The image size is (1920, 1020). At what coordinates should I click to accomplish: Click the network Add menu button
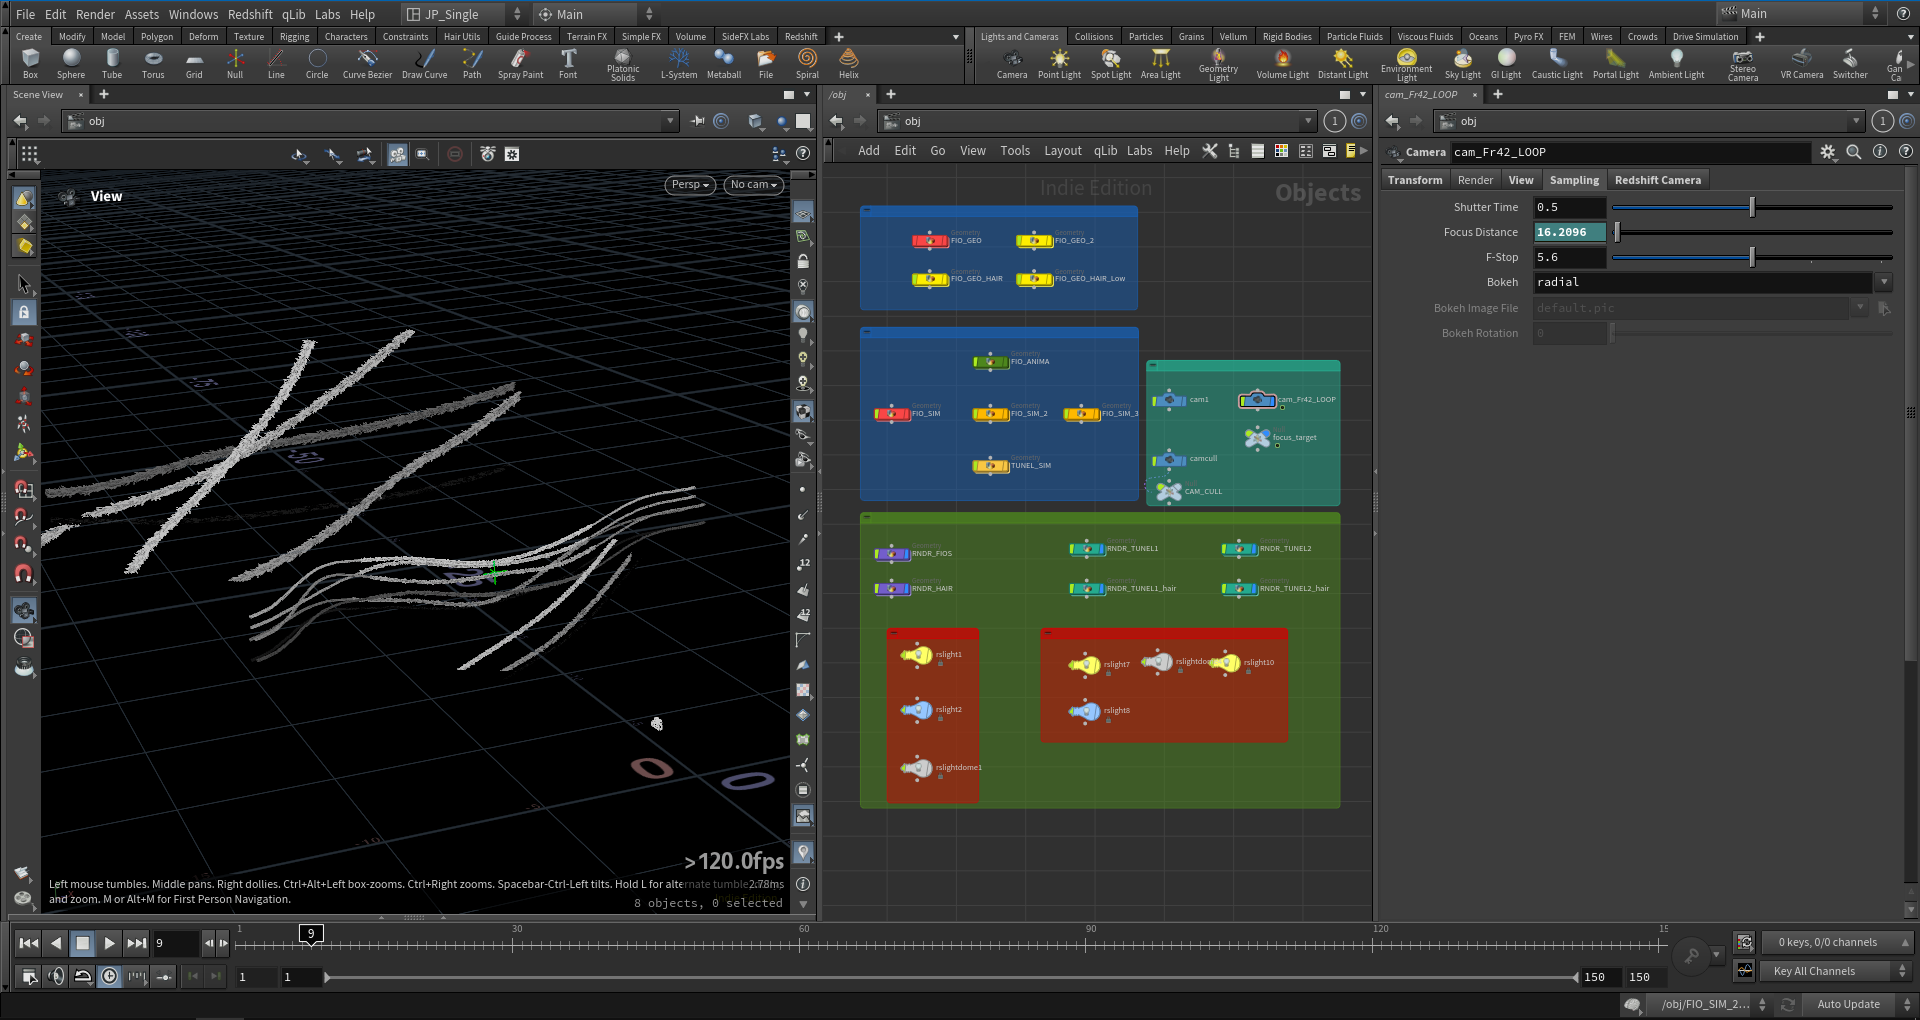[x=869, y=151]
